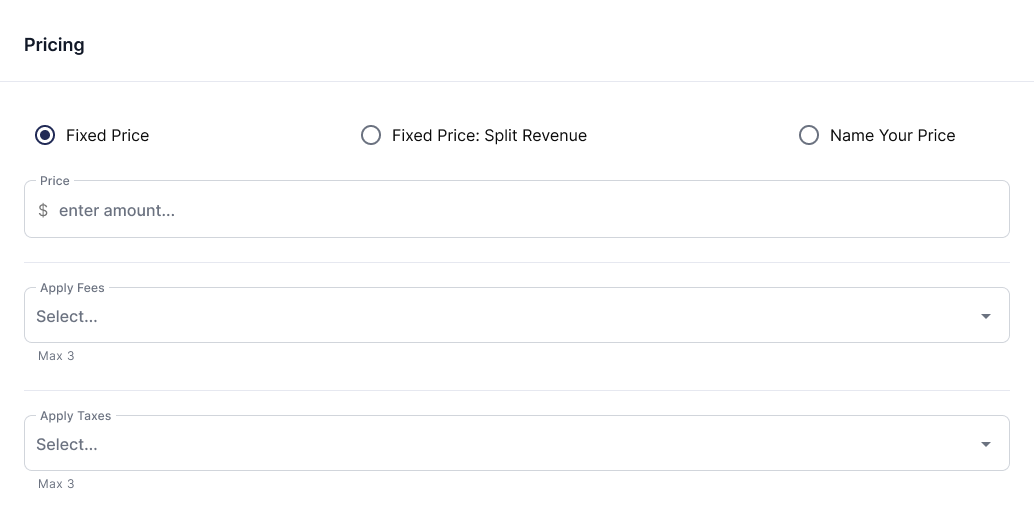Open the Apply Fees select box
Screen dimensions: 1034x526
click(517, 315)
